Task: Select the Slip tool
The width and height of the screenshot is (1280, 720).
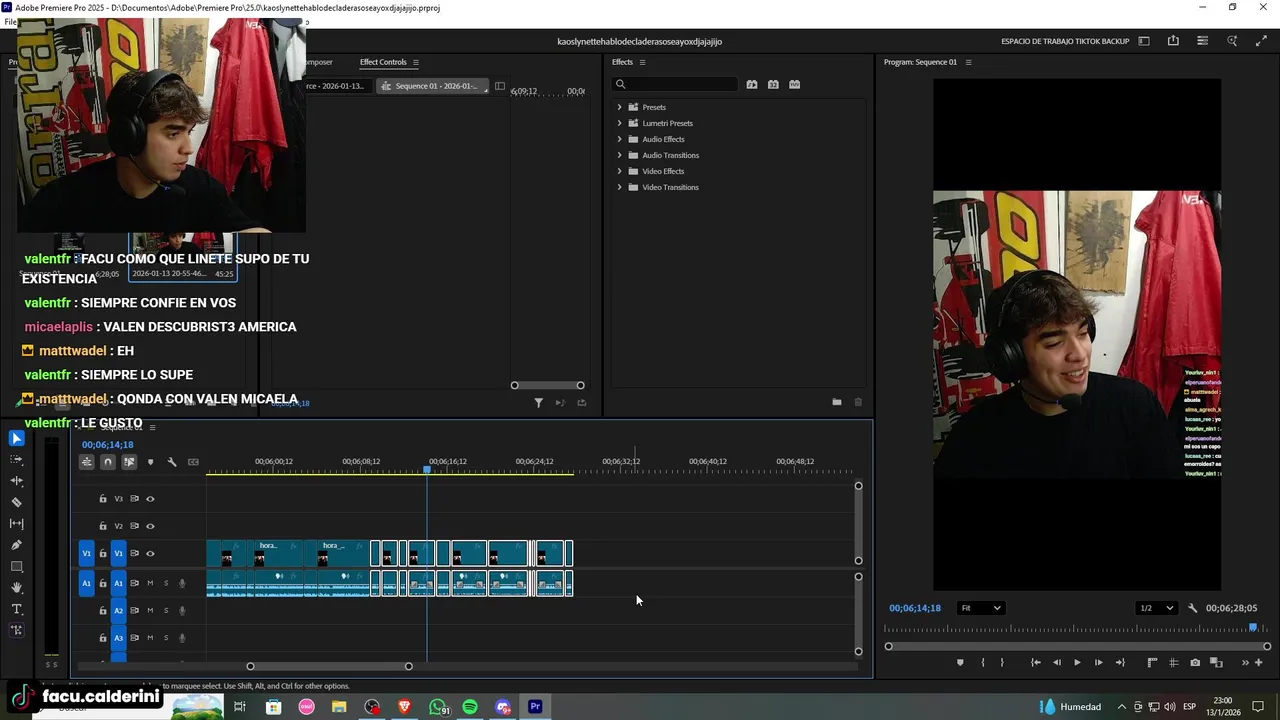Action: pos(16,523)
